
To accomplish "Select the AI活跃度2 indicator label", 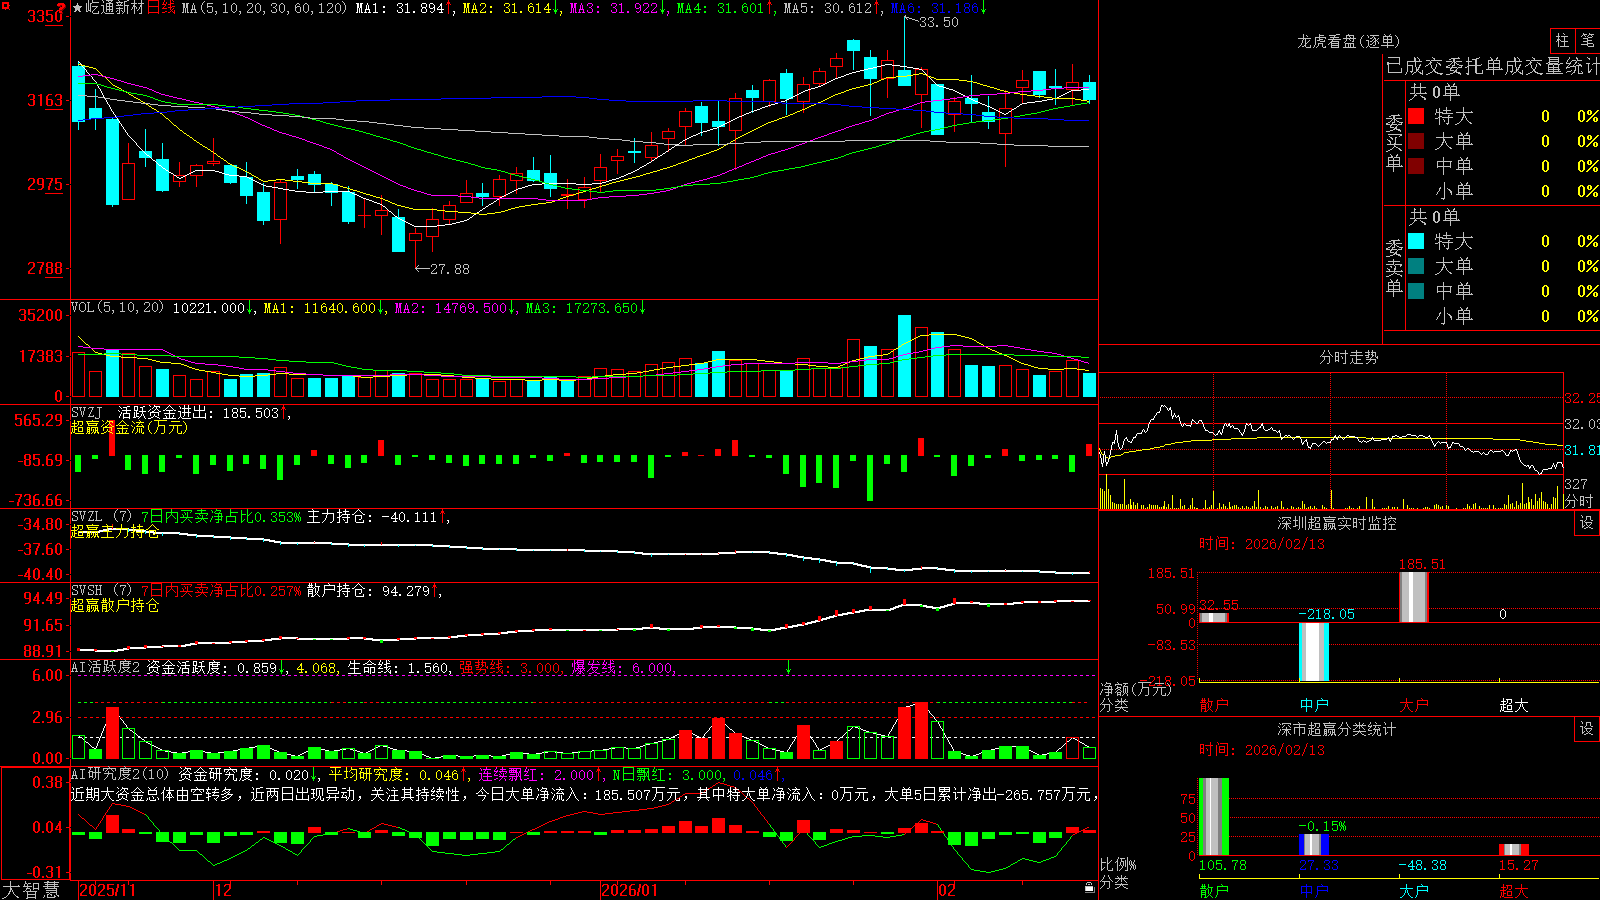I will (x=106, y=668).
